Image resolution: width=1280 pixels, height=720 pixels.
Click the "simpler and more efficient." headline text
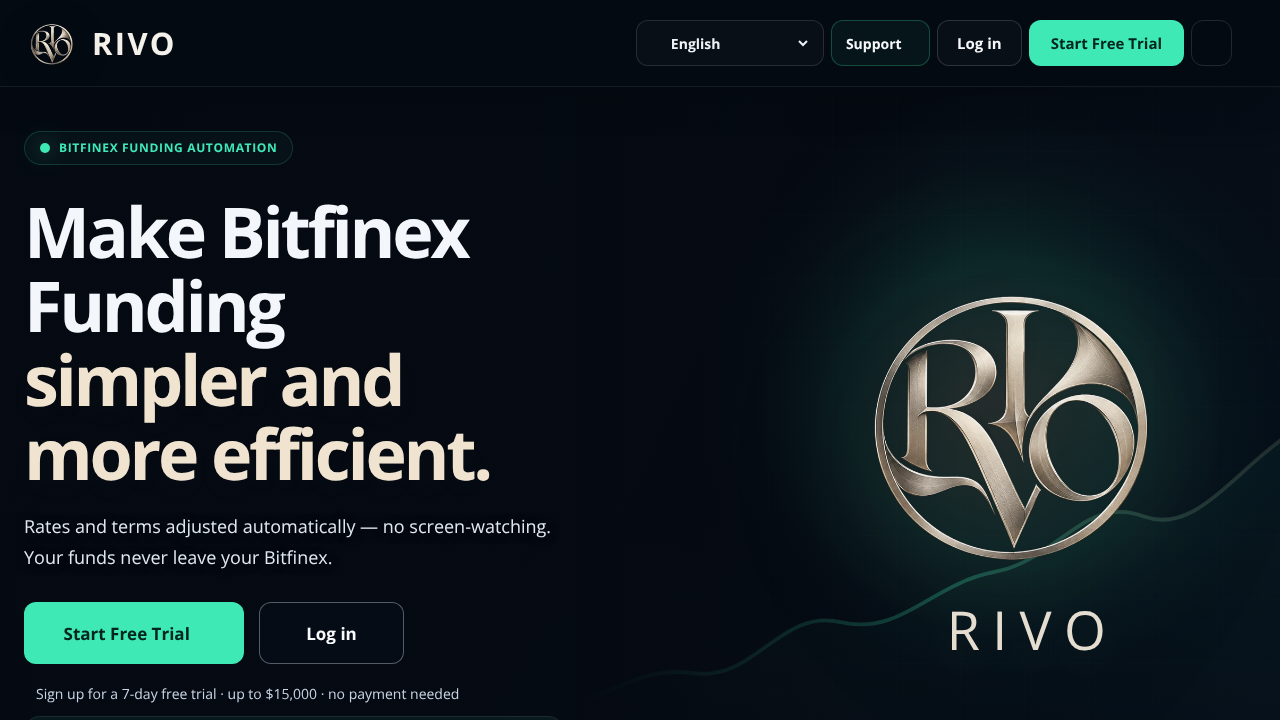[x=257, y=418]
